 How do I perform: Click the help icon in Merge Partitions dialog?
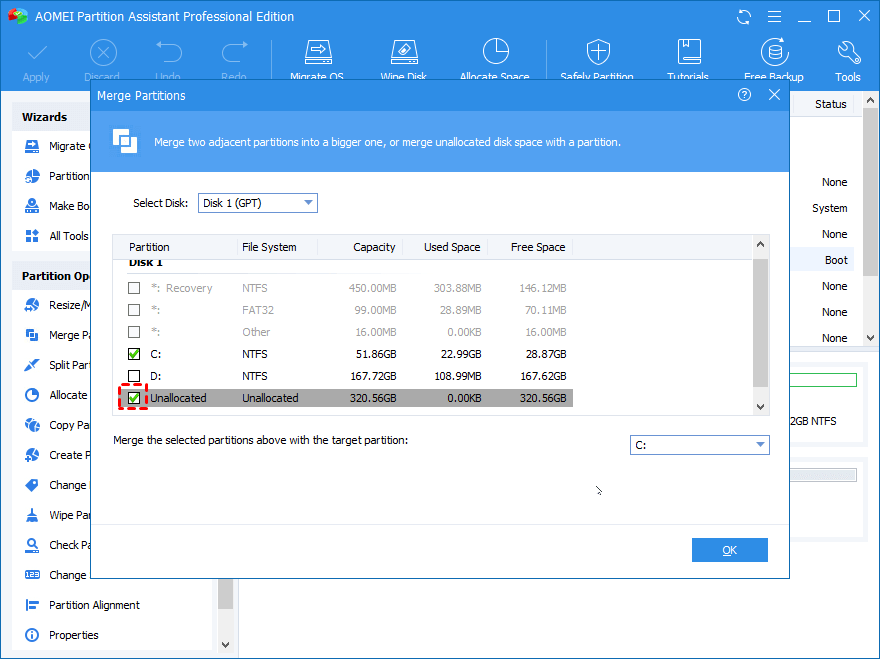click(744, 95)
